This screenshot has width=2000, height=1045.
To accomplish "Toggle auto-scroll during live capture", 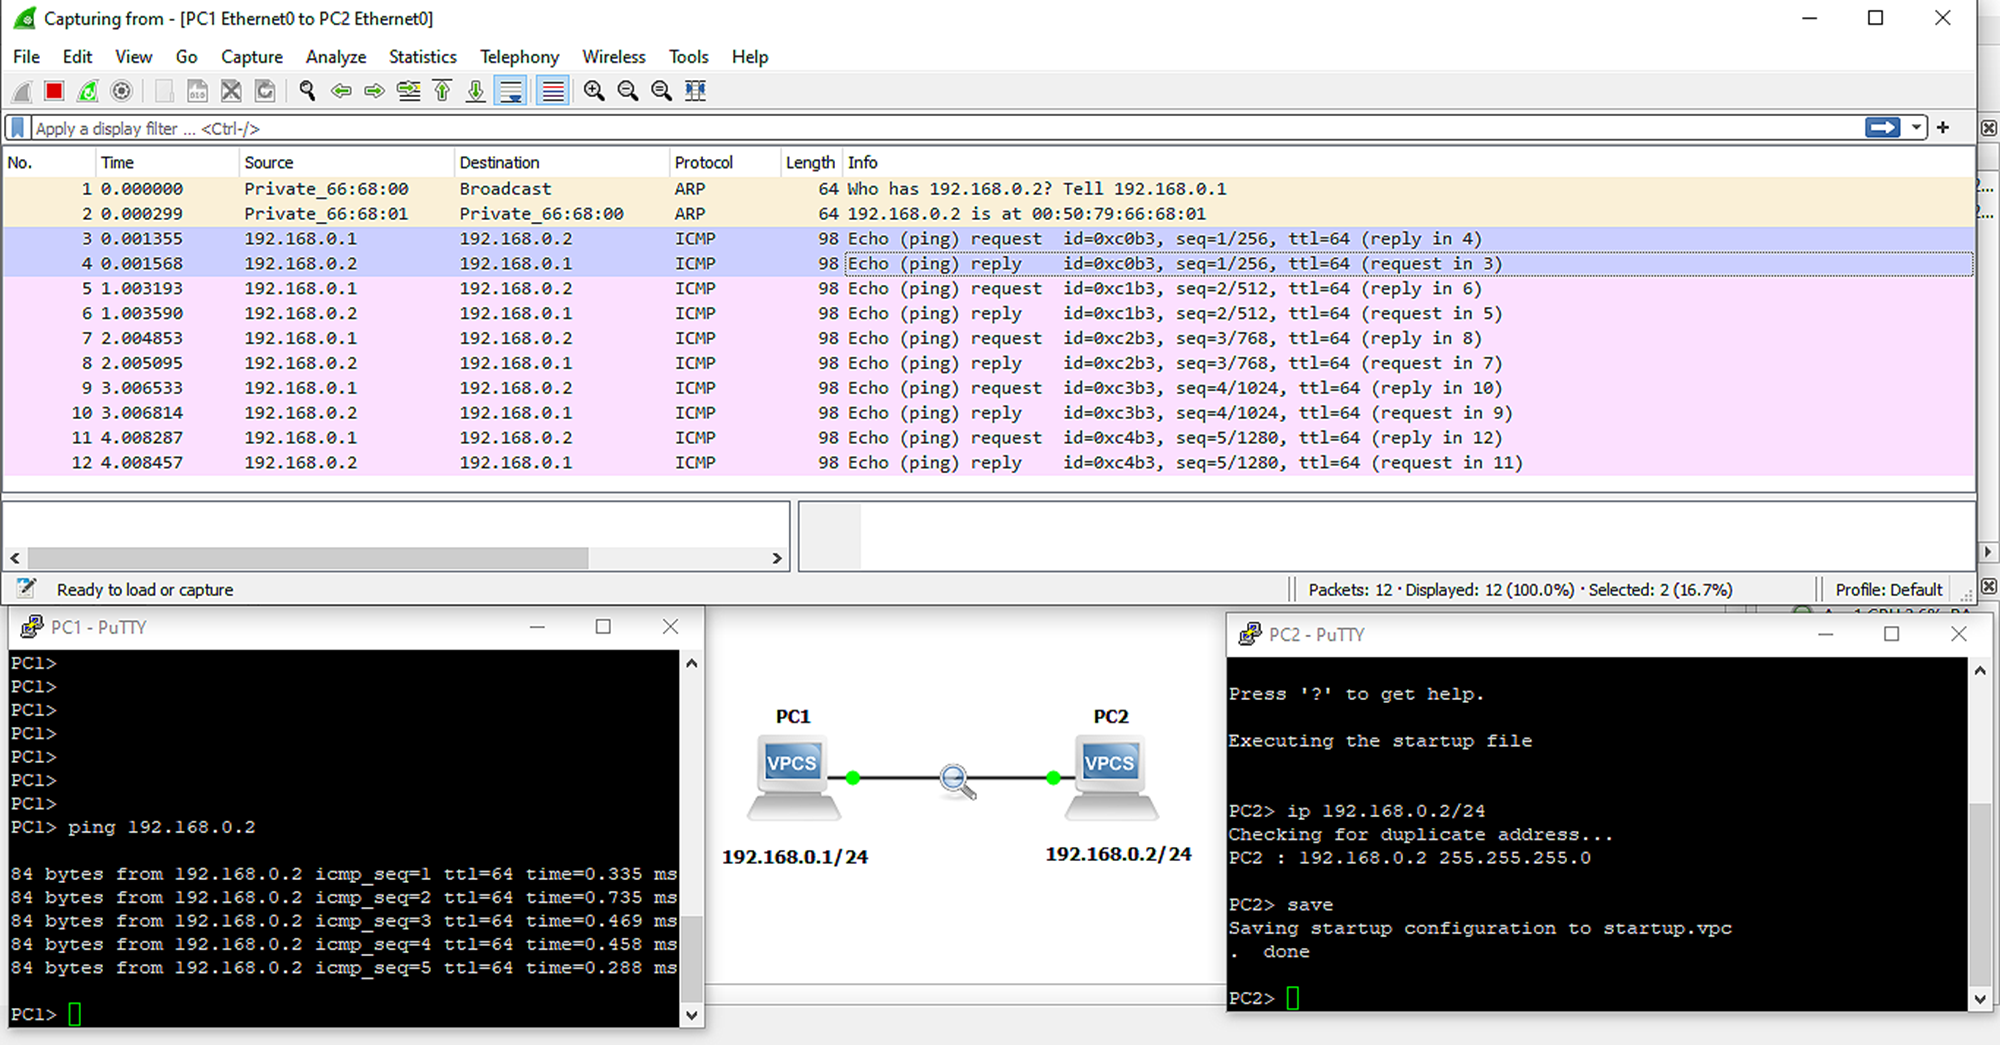I will click(x=511, y=92).
